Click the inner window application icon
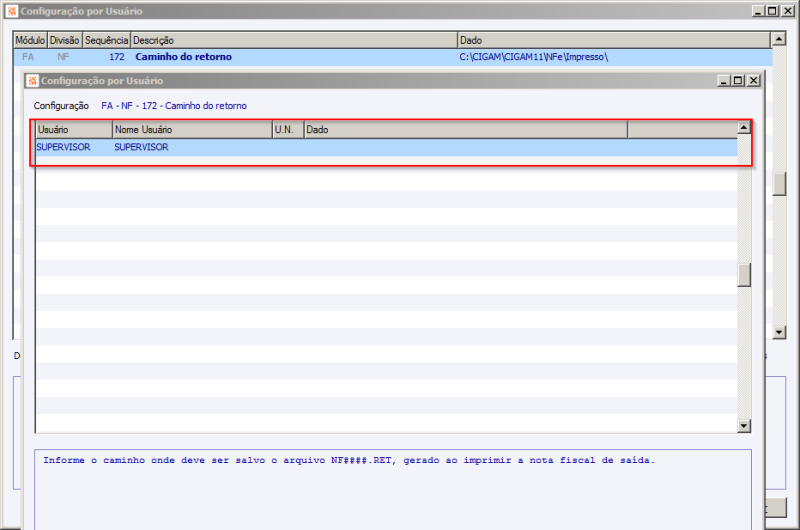The height and width of the screenshot is (530, 800). point(33,81)
